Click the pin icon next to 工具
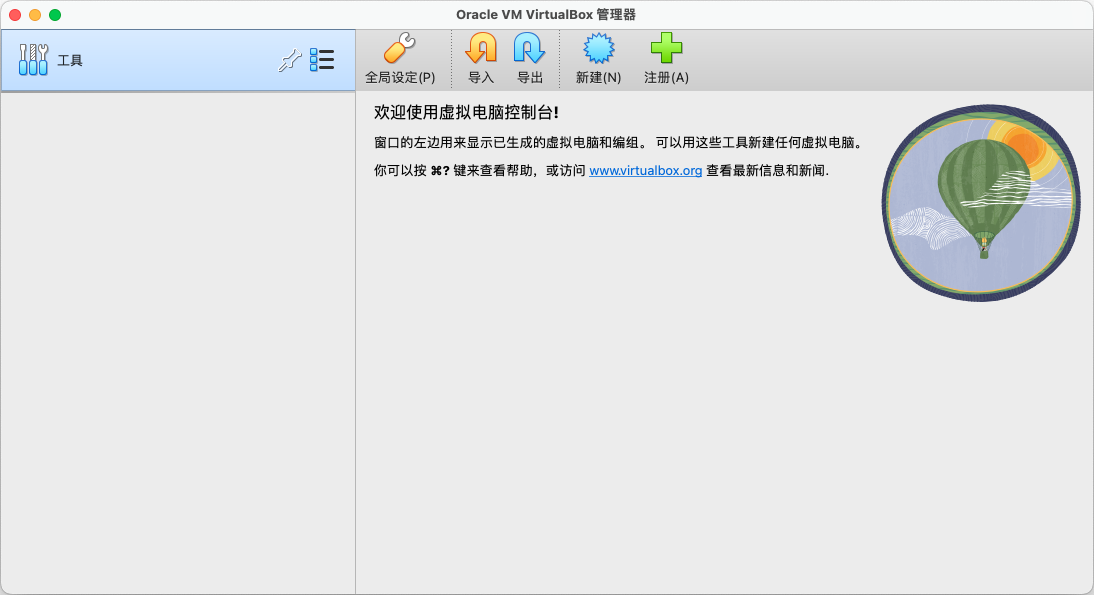Screen dimensions: 1094x595 [290, 60]
